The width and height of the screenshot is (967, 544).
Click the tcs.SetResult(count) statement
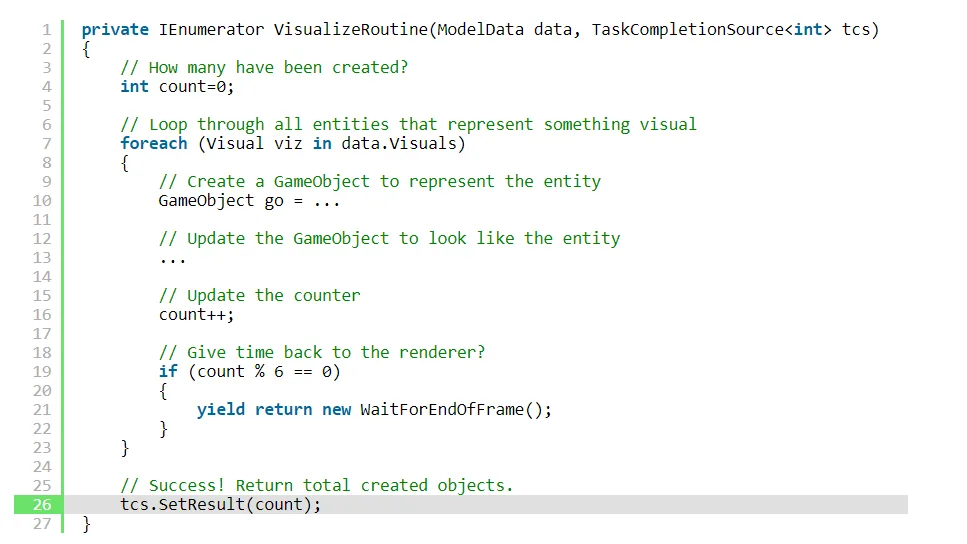(x=220, y=505)
